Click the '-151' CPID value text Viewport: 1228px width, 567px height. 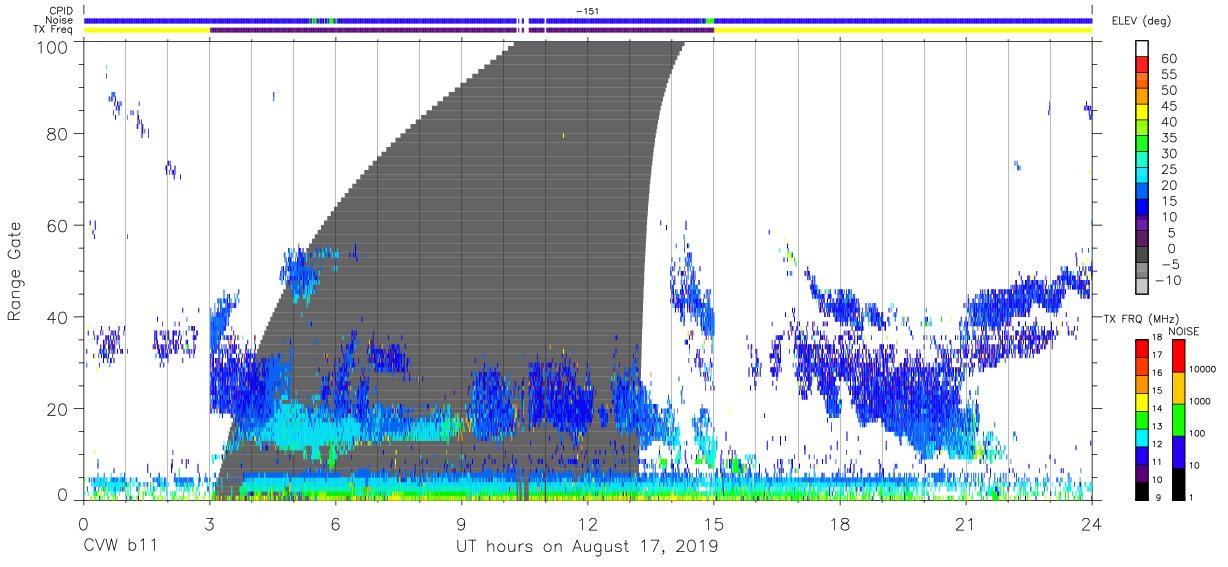(x=588, y=11)
